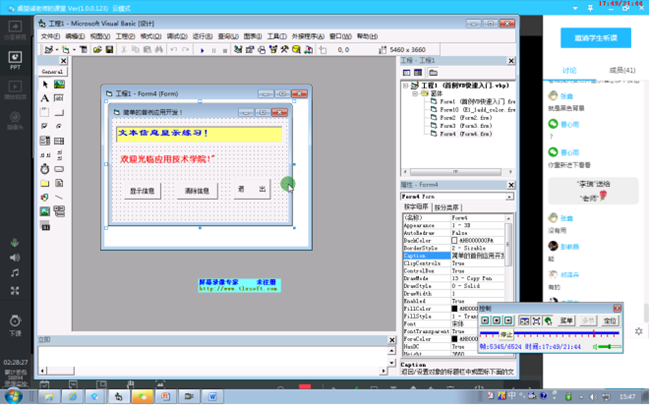Switch to the 按分类序 properties tab
The height and width of the screenshot is (406, 650).
coord(446,207)
